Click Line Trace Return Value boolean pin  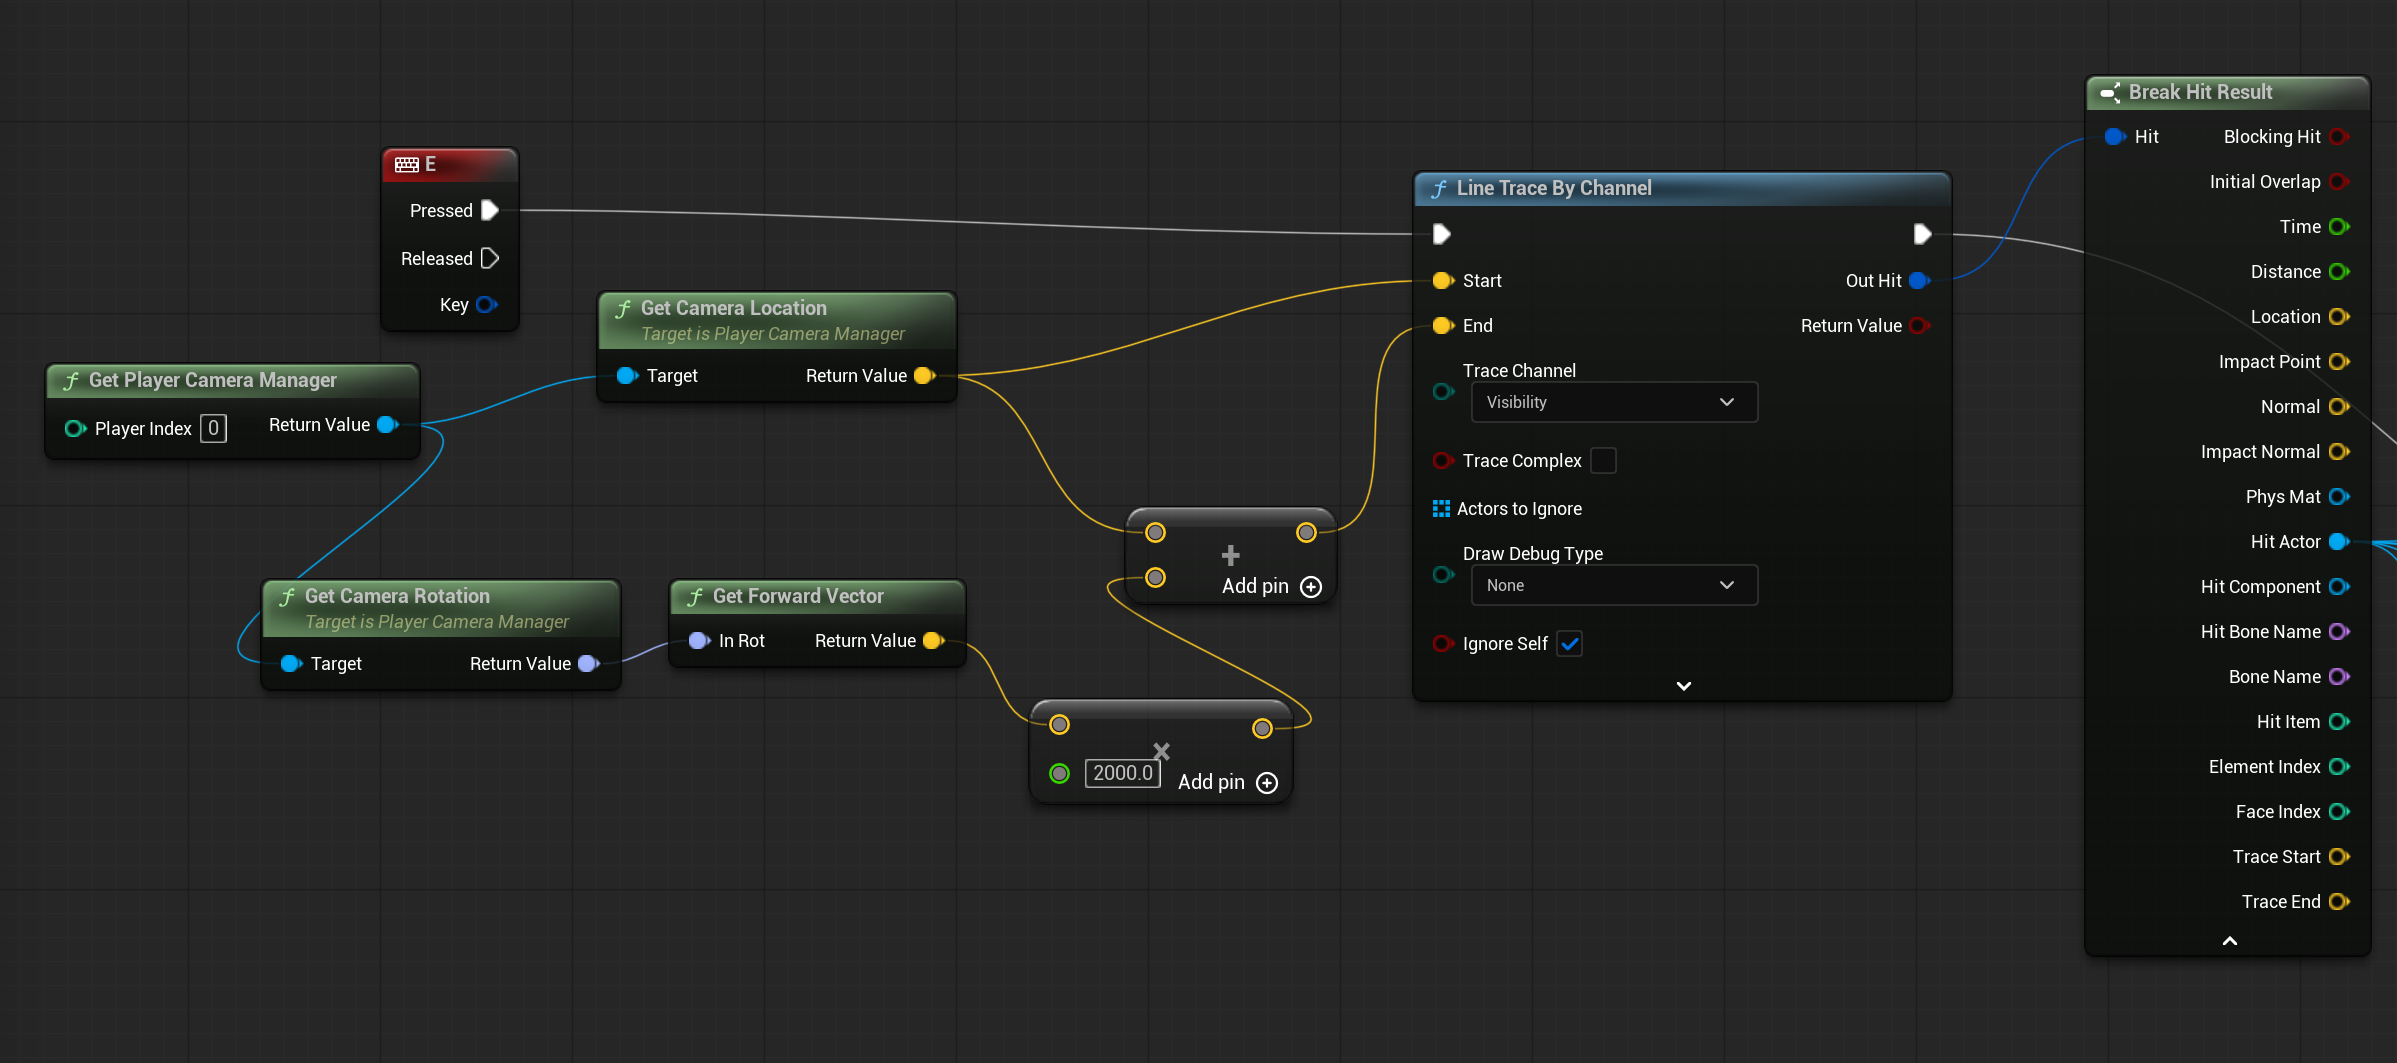click(x=1920, y=325)
